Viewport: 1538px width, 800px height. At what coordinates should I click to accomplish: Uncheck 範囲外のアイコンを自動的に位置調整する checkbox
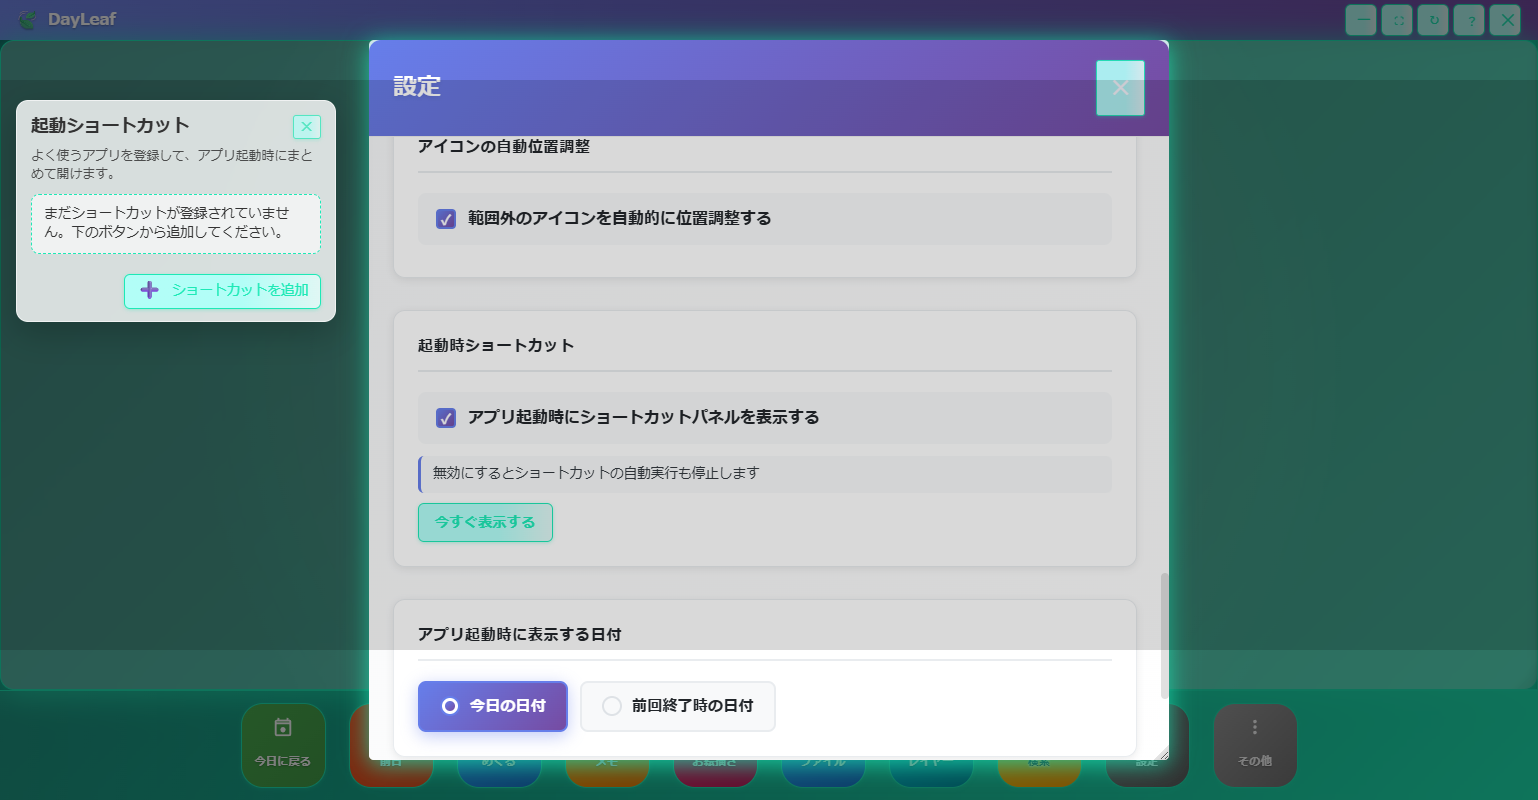[446, 219]
